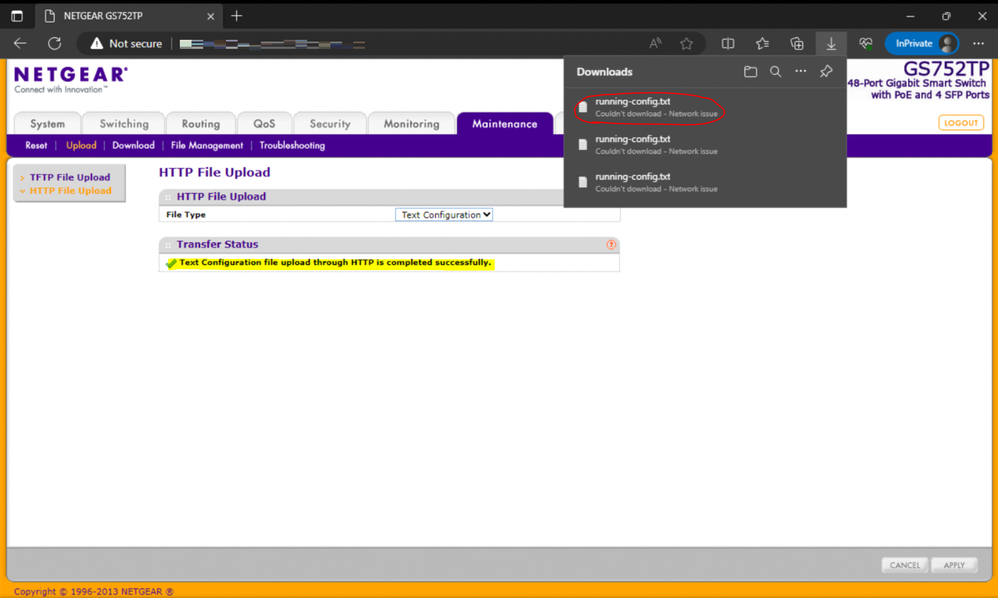Open the Collections icon

coord(797,43)
